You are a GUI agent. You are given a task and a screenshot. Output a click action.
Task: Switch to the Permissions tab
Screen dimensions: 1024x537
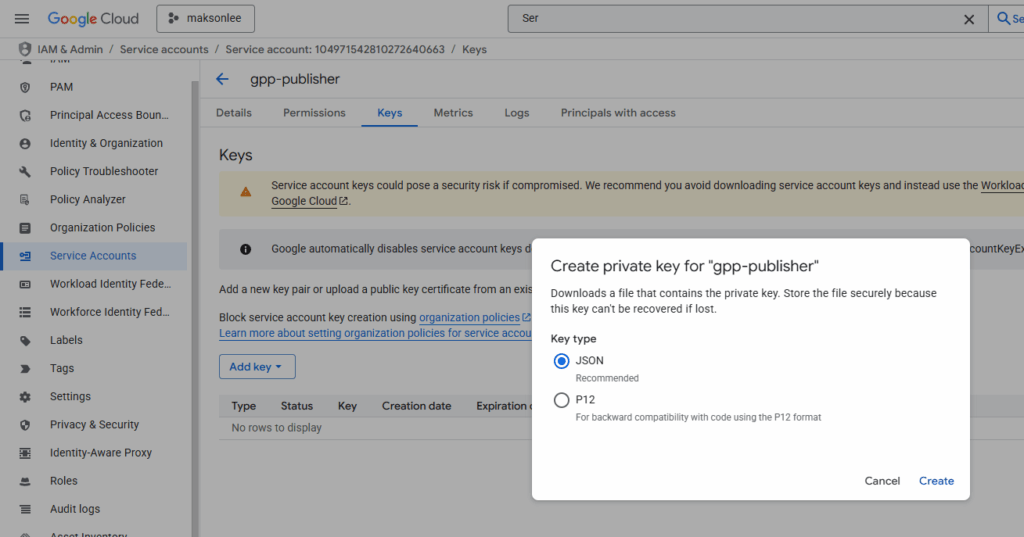[314, 113]
